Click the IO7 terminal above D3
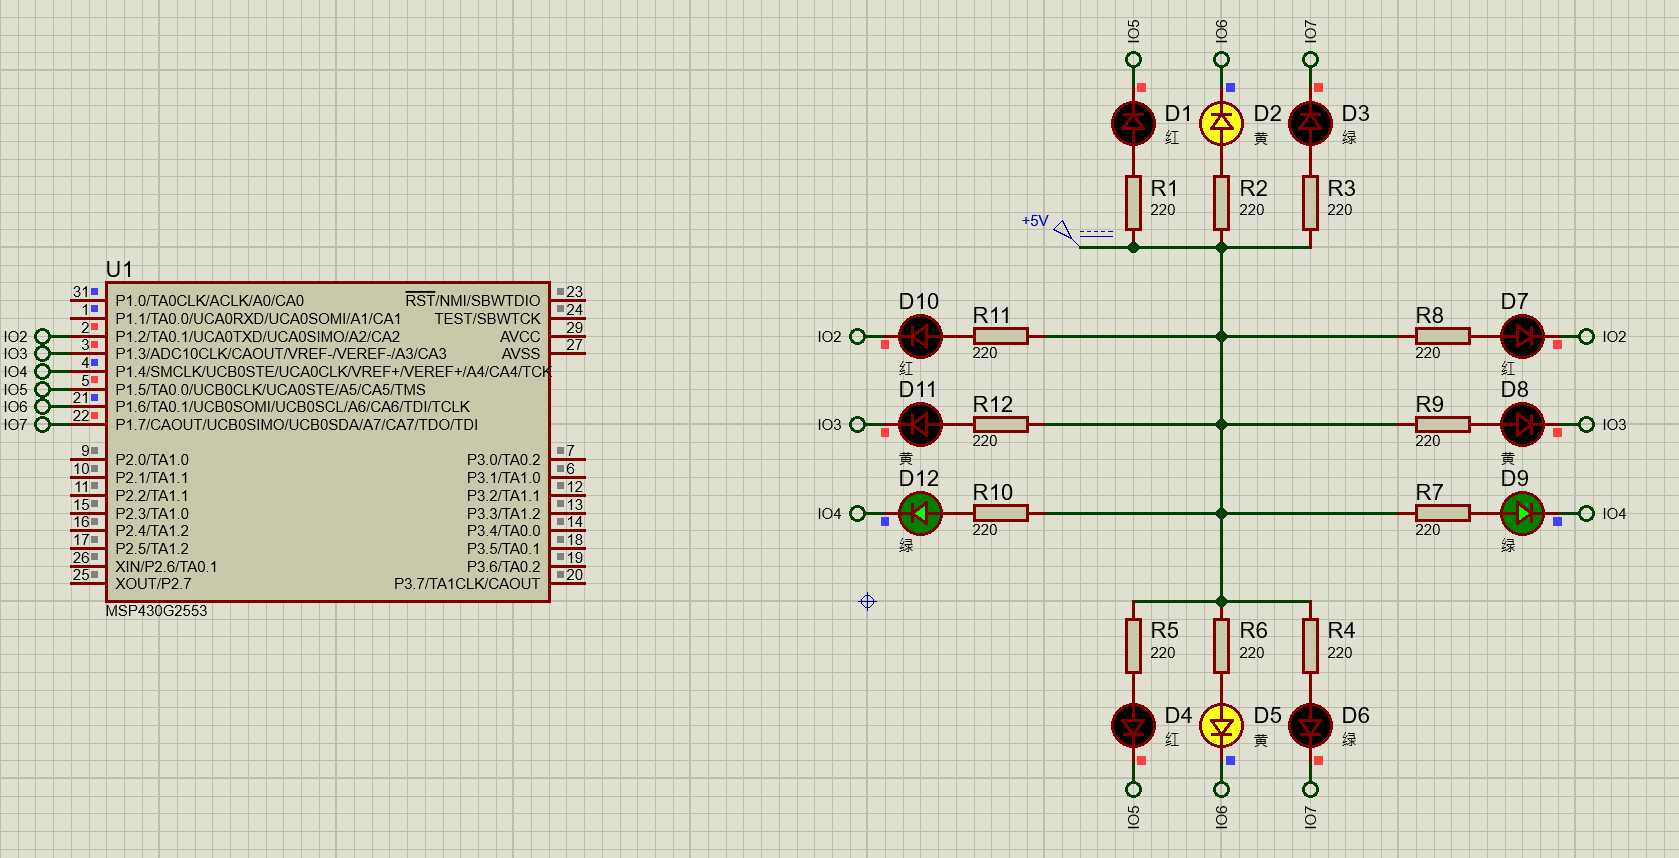 [1310, 59]
